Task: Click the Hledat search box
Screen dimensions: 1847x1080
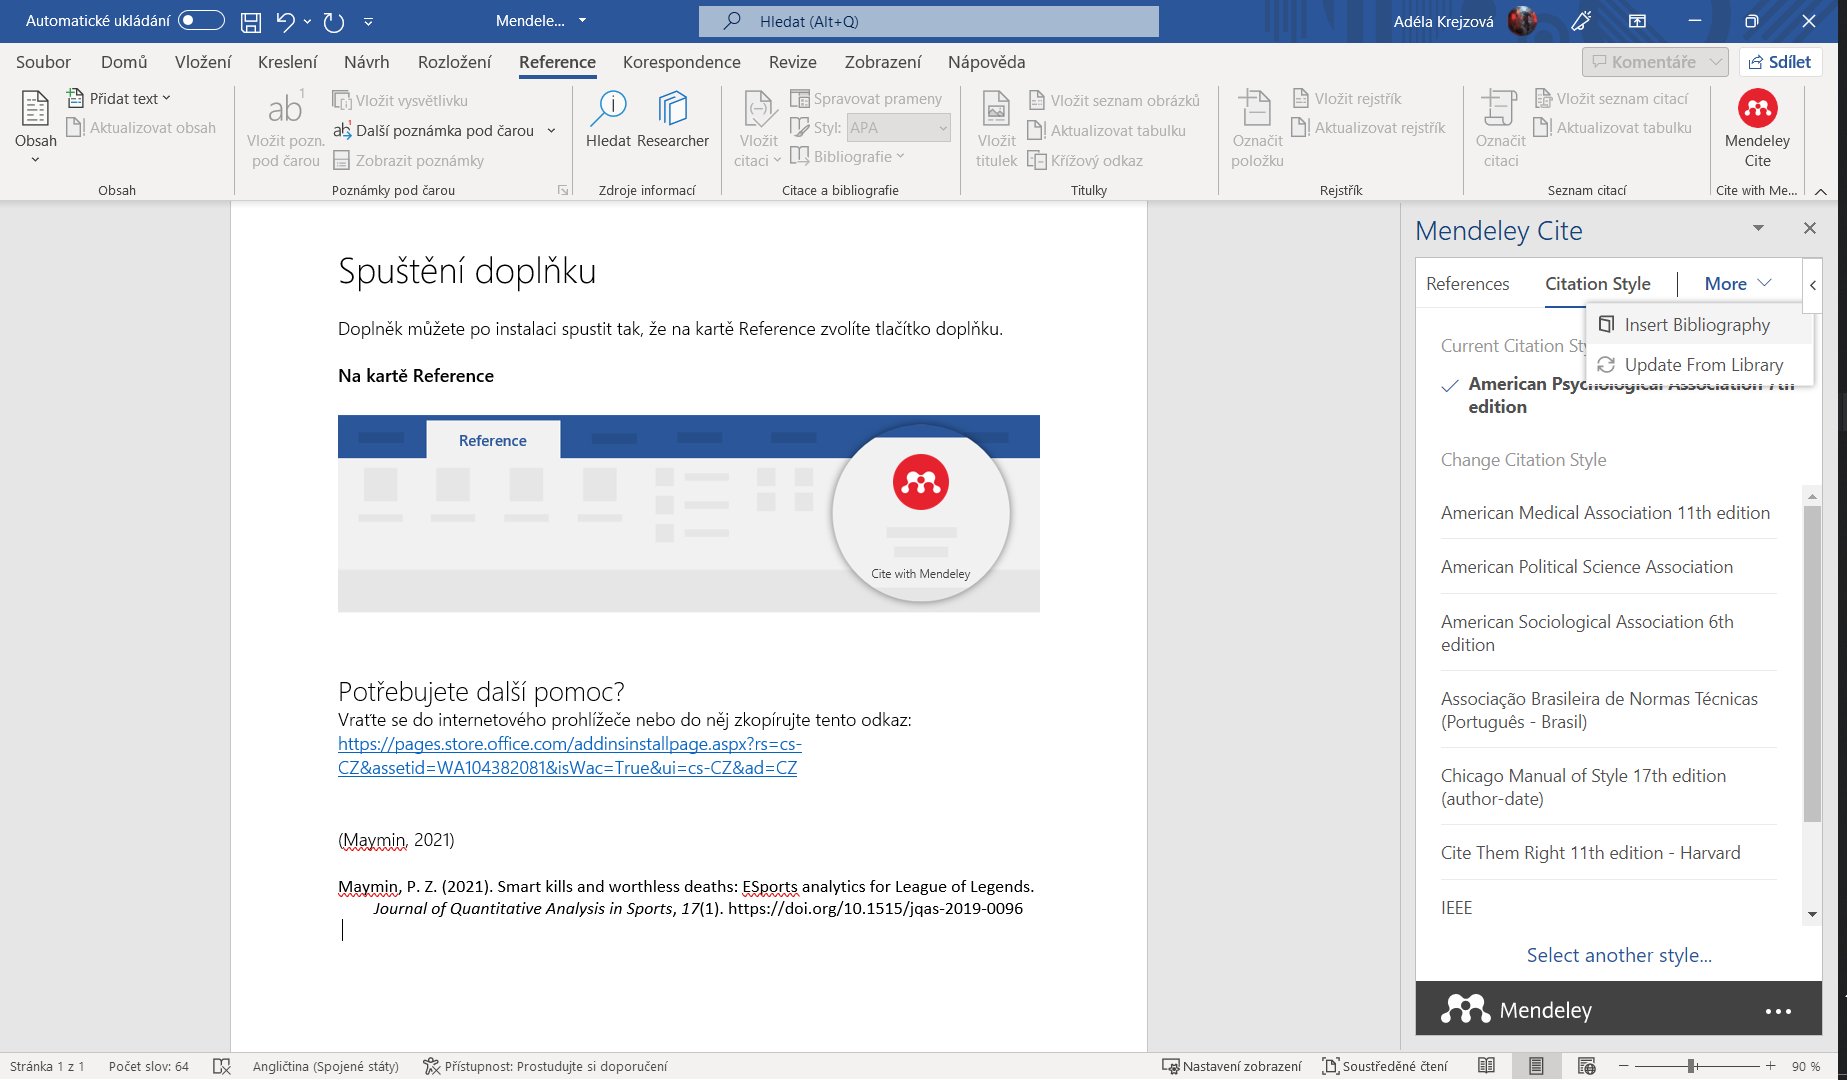Action: point(928,21)
